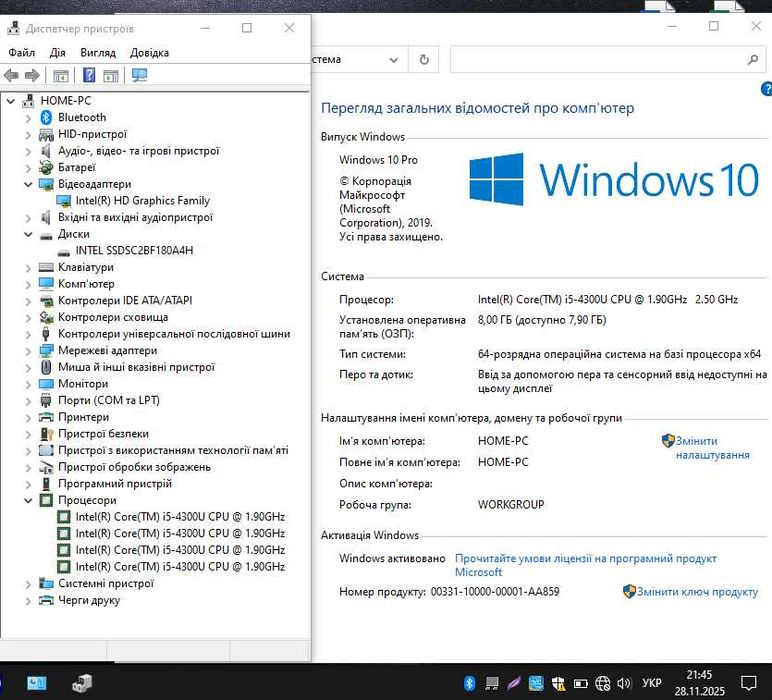Click the УКР language indicator
The height and width of the screenshot is (700, 772).
[651, 683]
